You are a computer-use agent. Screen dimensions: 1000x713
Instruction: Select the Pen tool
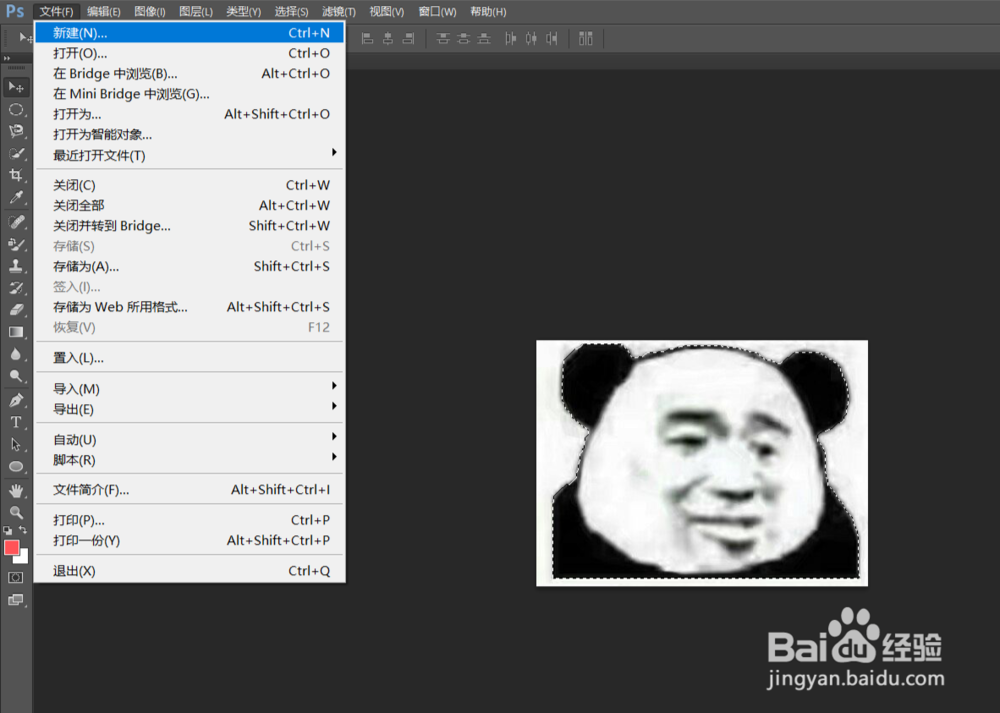pos(16,401)
